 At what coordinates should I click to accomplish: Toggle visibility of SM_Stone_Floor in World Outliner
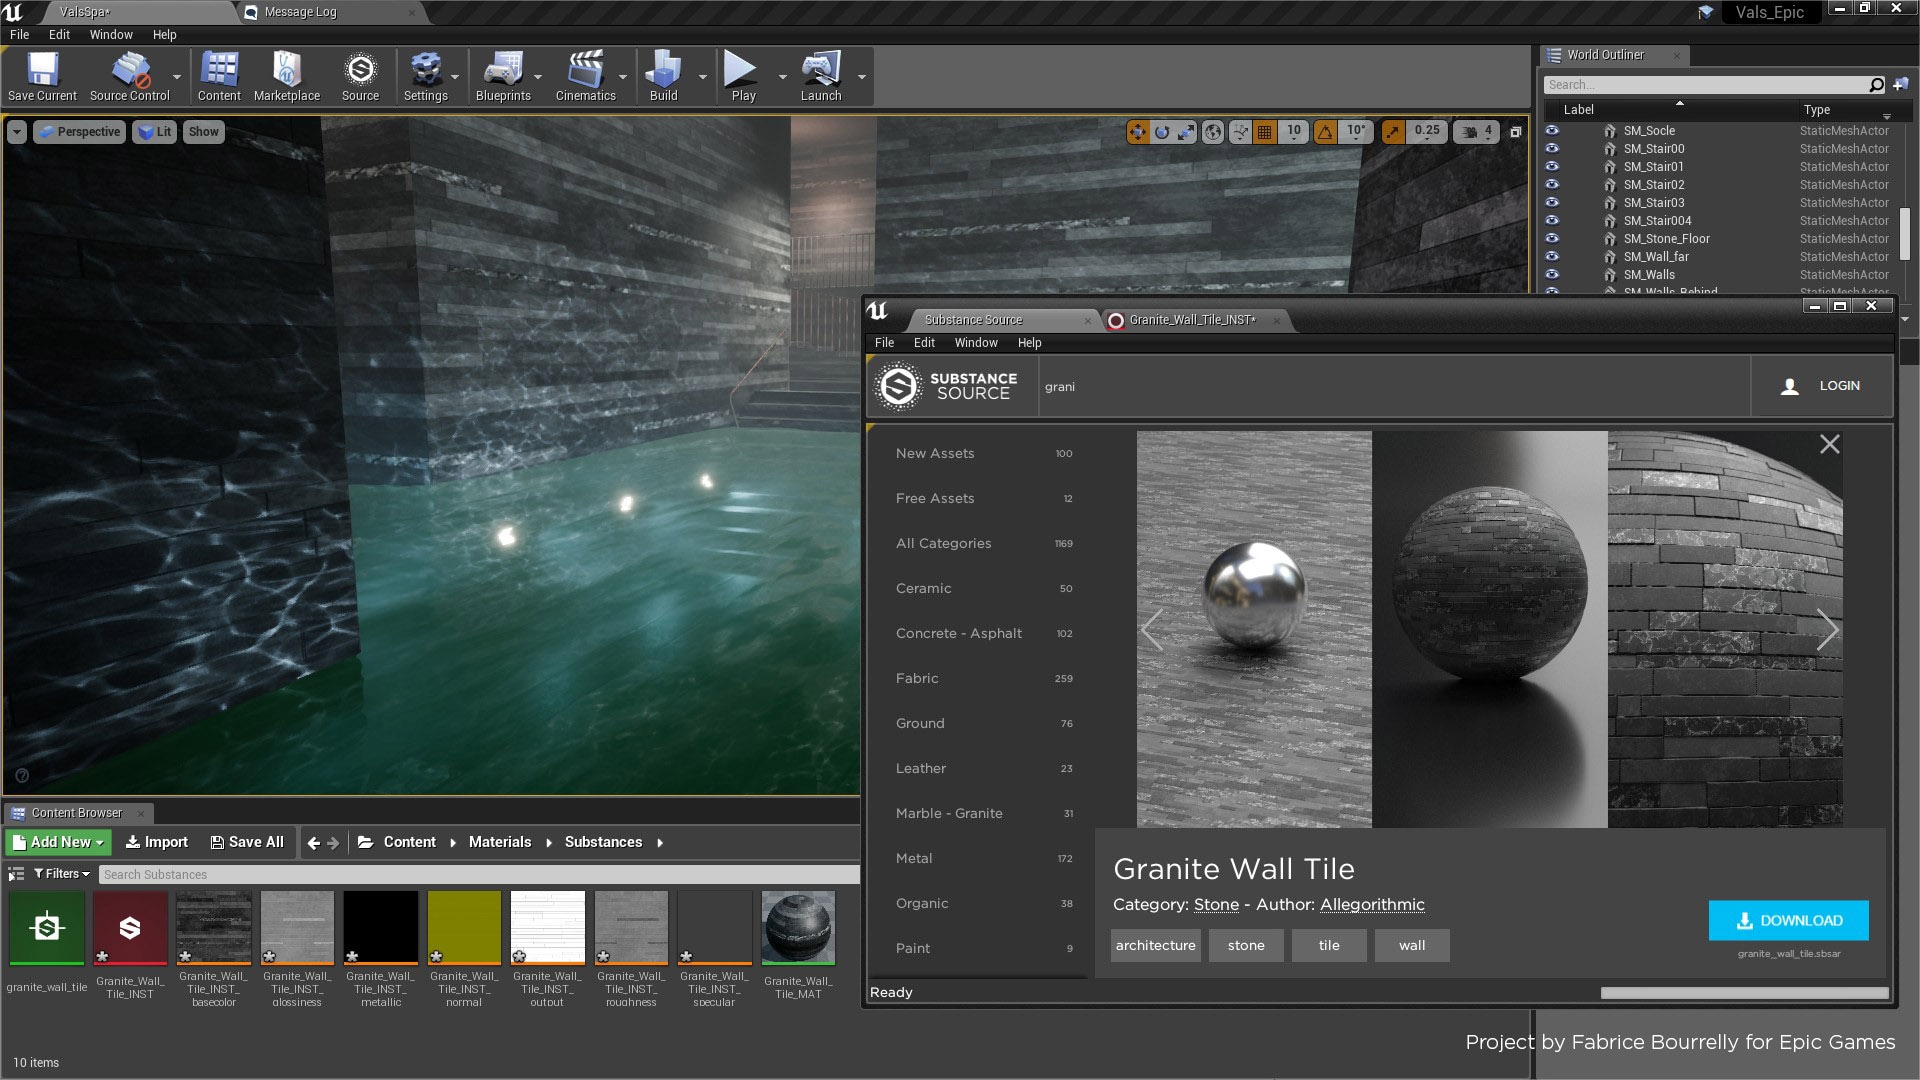1551,238
